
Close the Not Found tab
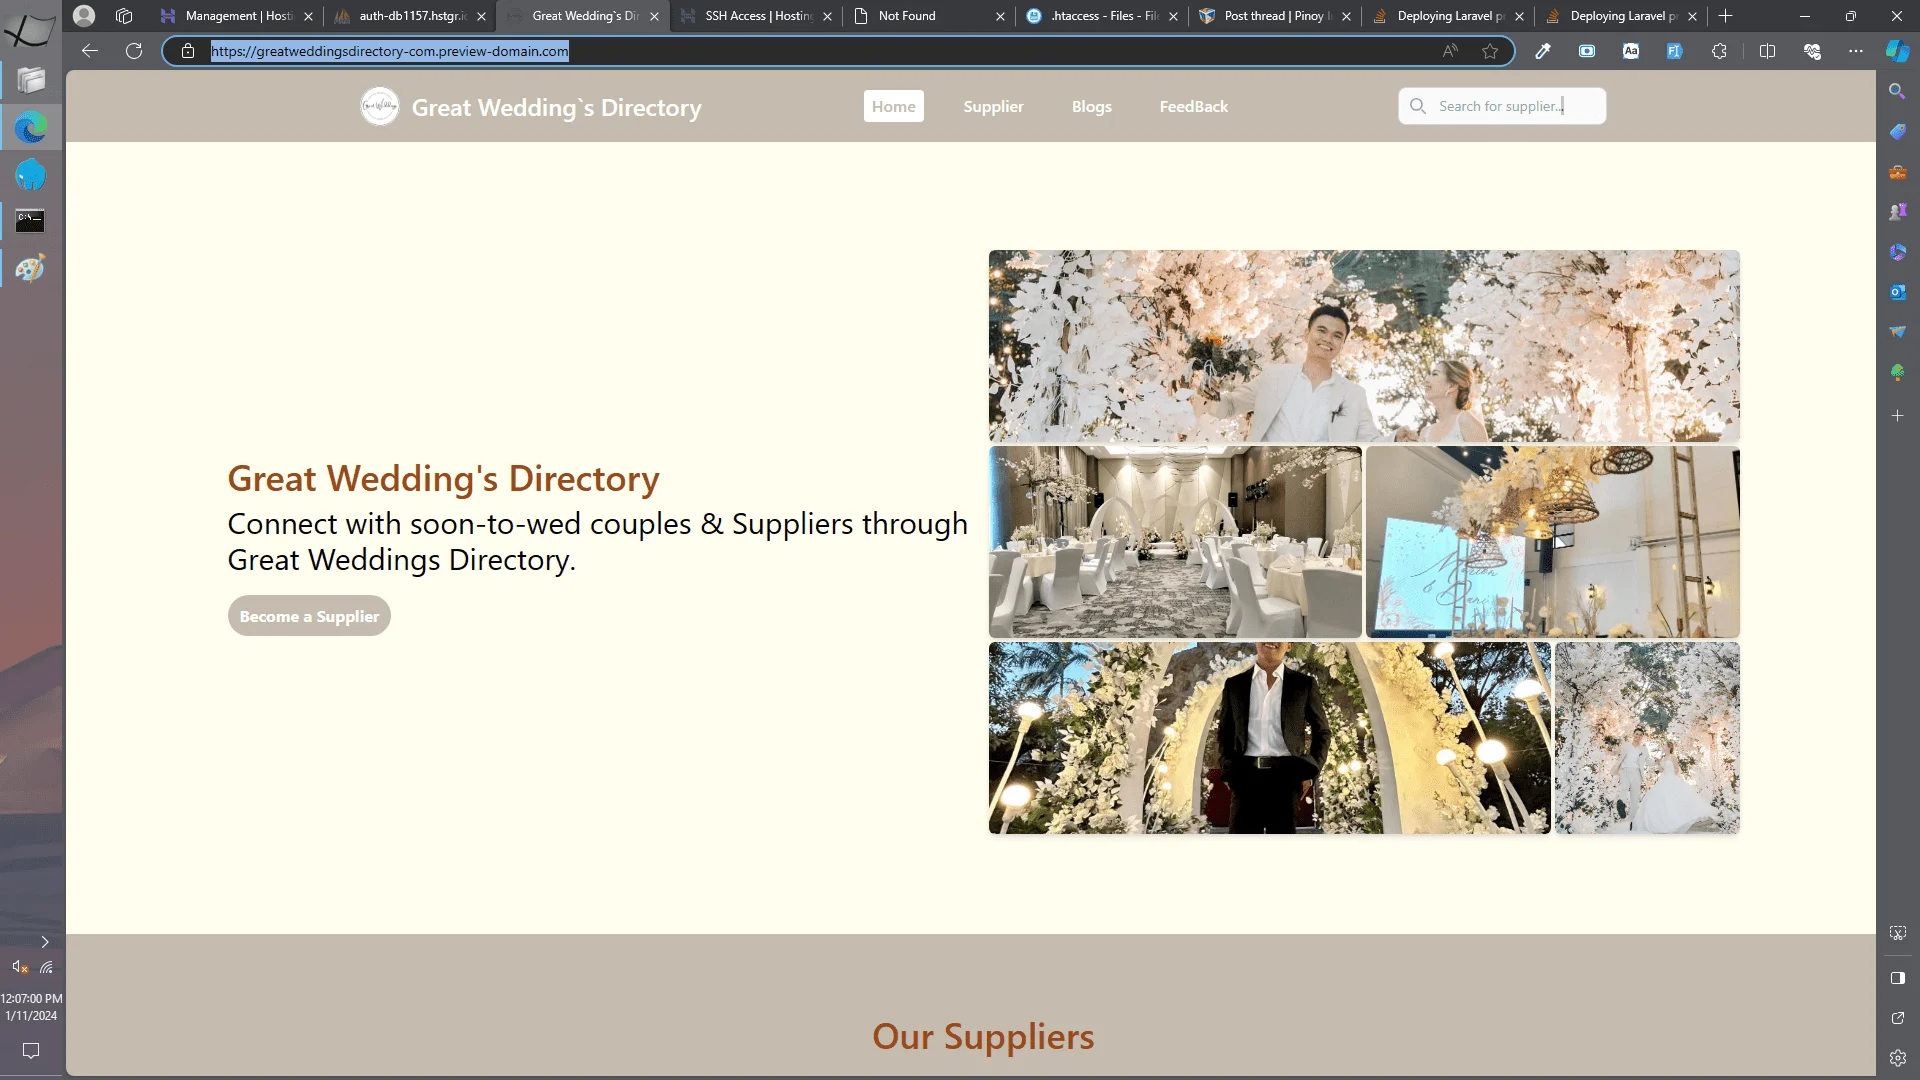click(x=1000, y=16)
